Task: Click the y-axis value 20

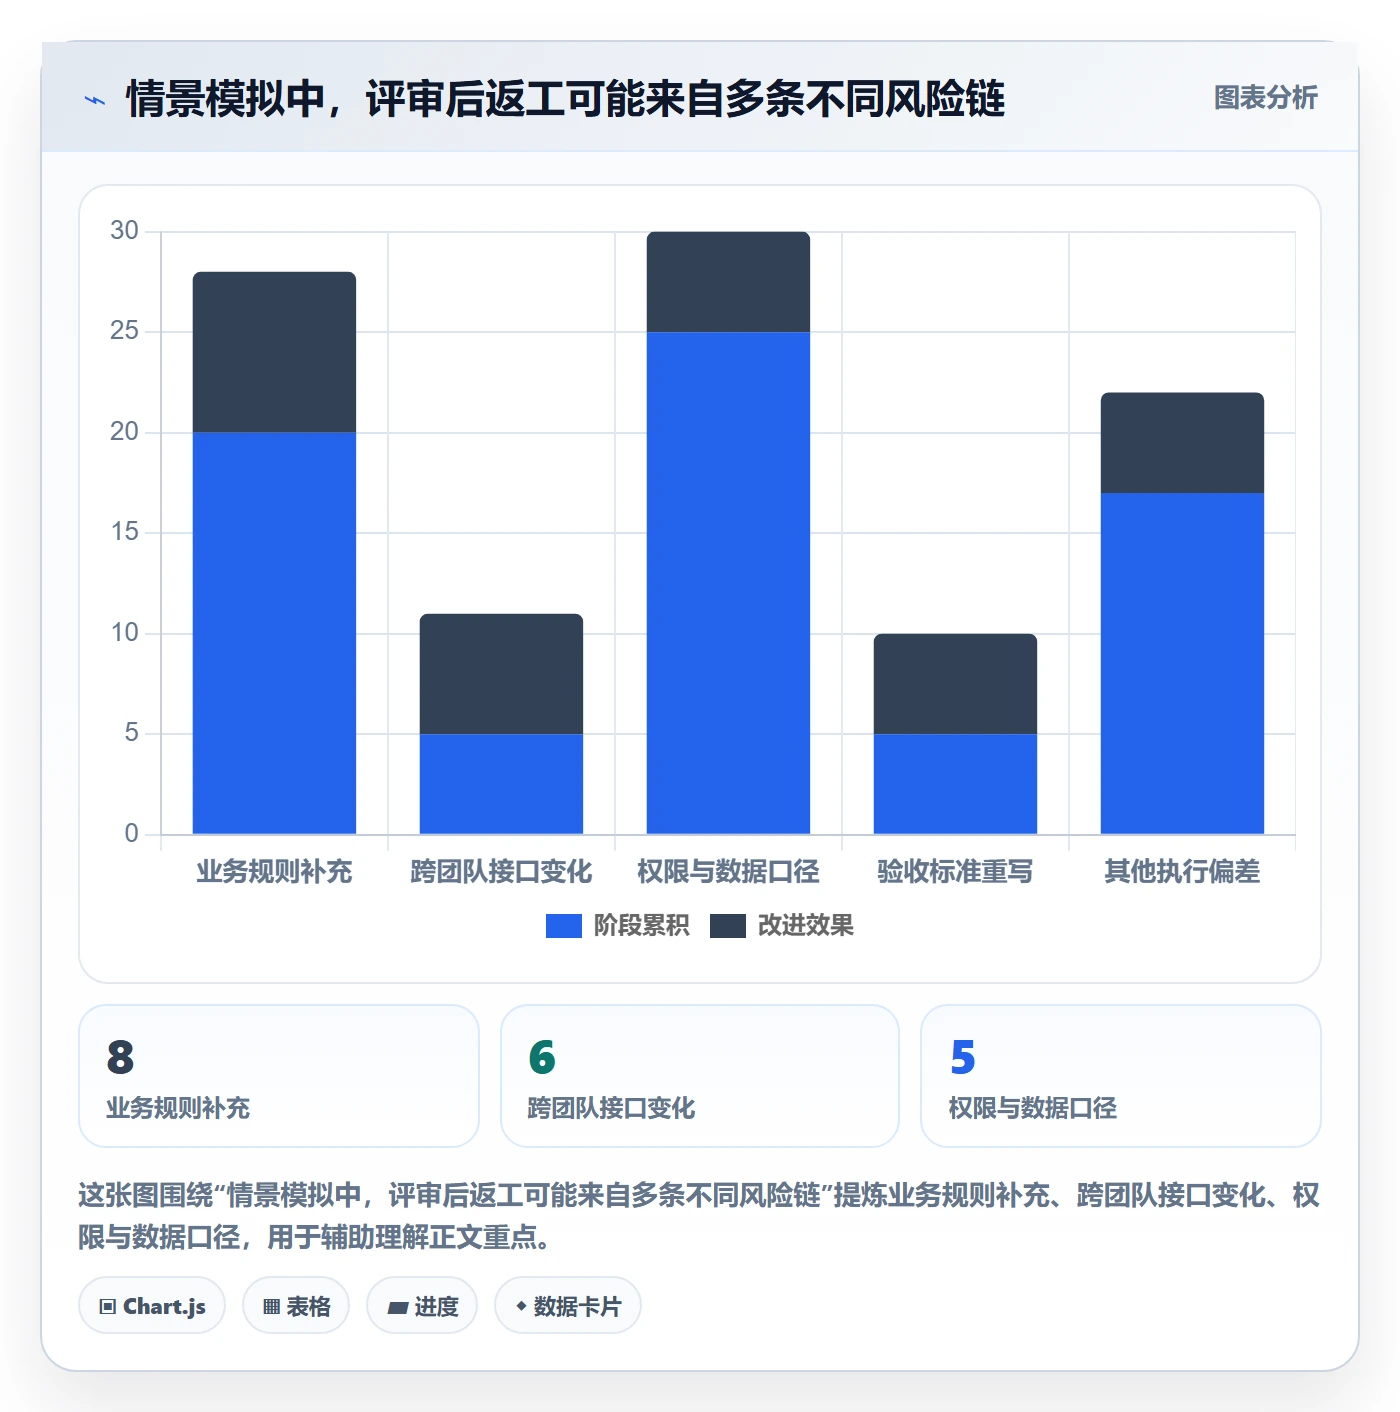Action: coord(124,432)
